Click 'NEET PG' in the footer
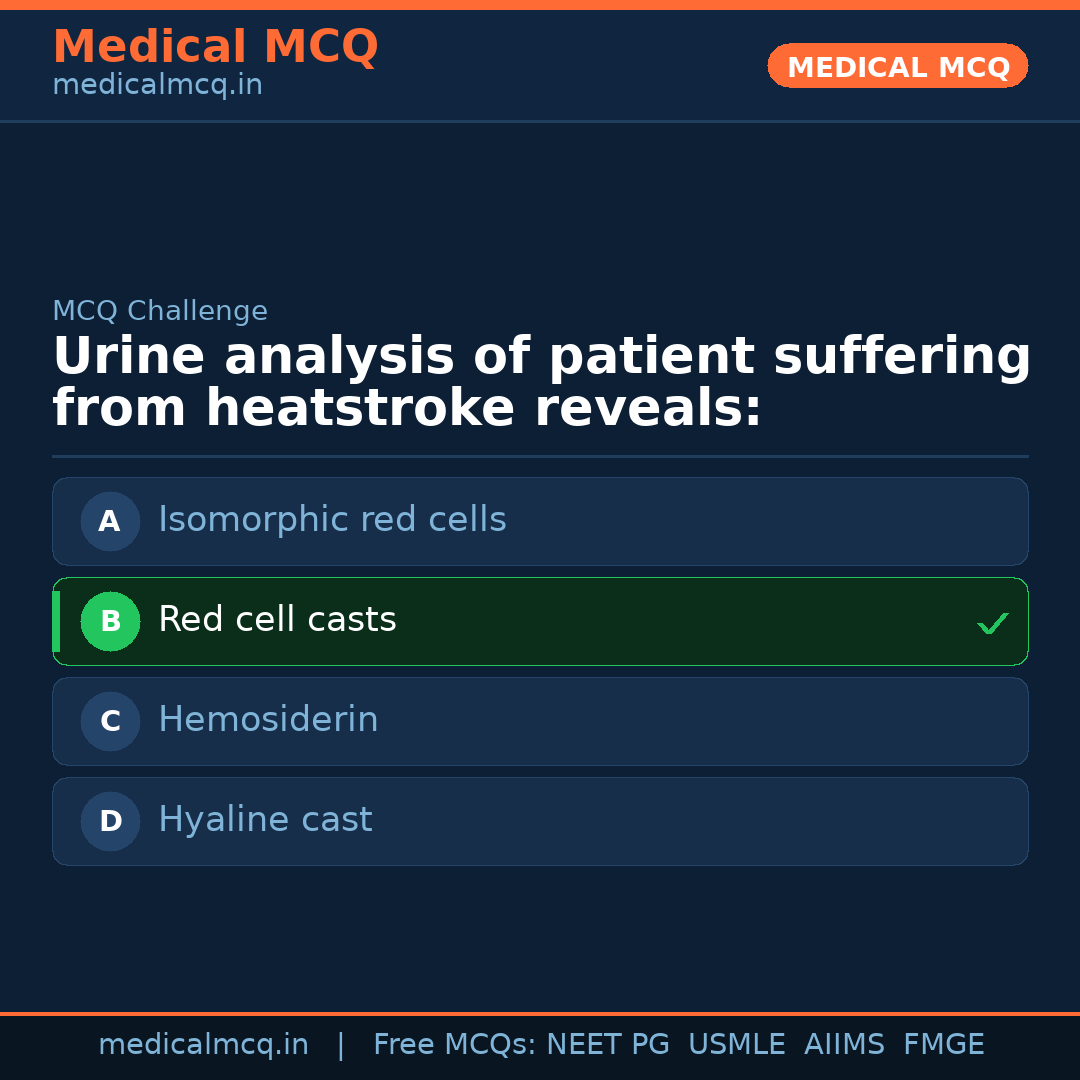 tap(608, 1045)
